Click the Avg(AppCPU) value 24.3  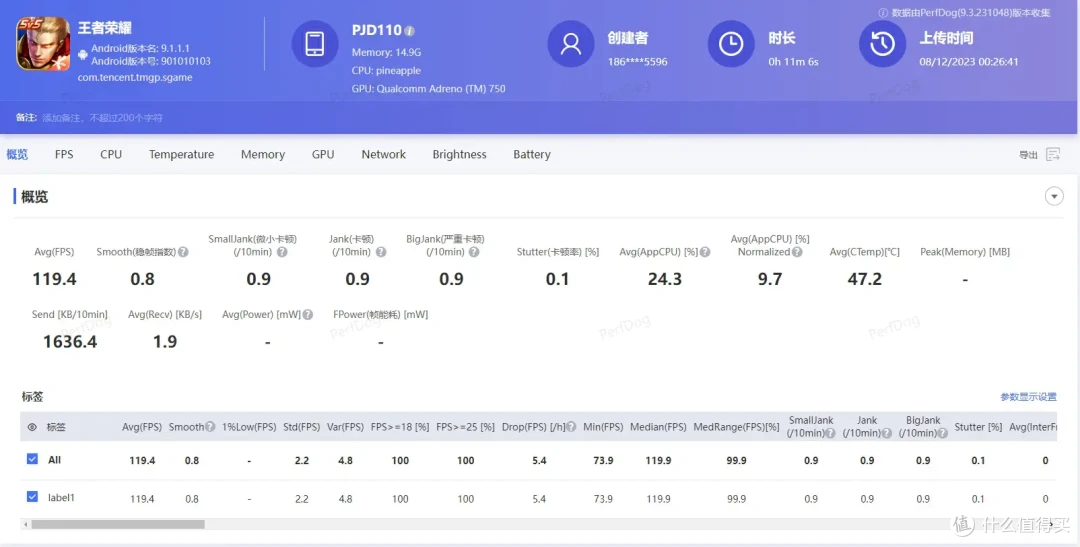tap(665, 279)
